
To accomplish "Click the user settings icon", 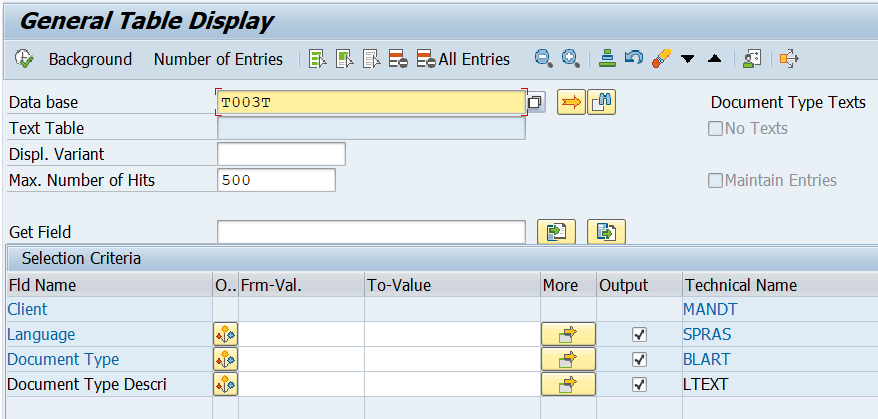I will pyautogui.click(x=751, y=58).
